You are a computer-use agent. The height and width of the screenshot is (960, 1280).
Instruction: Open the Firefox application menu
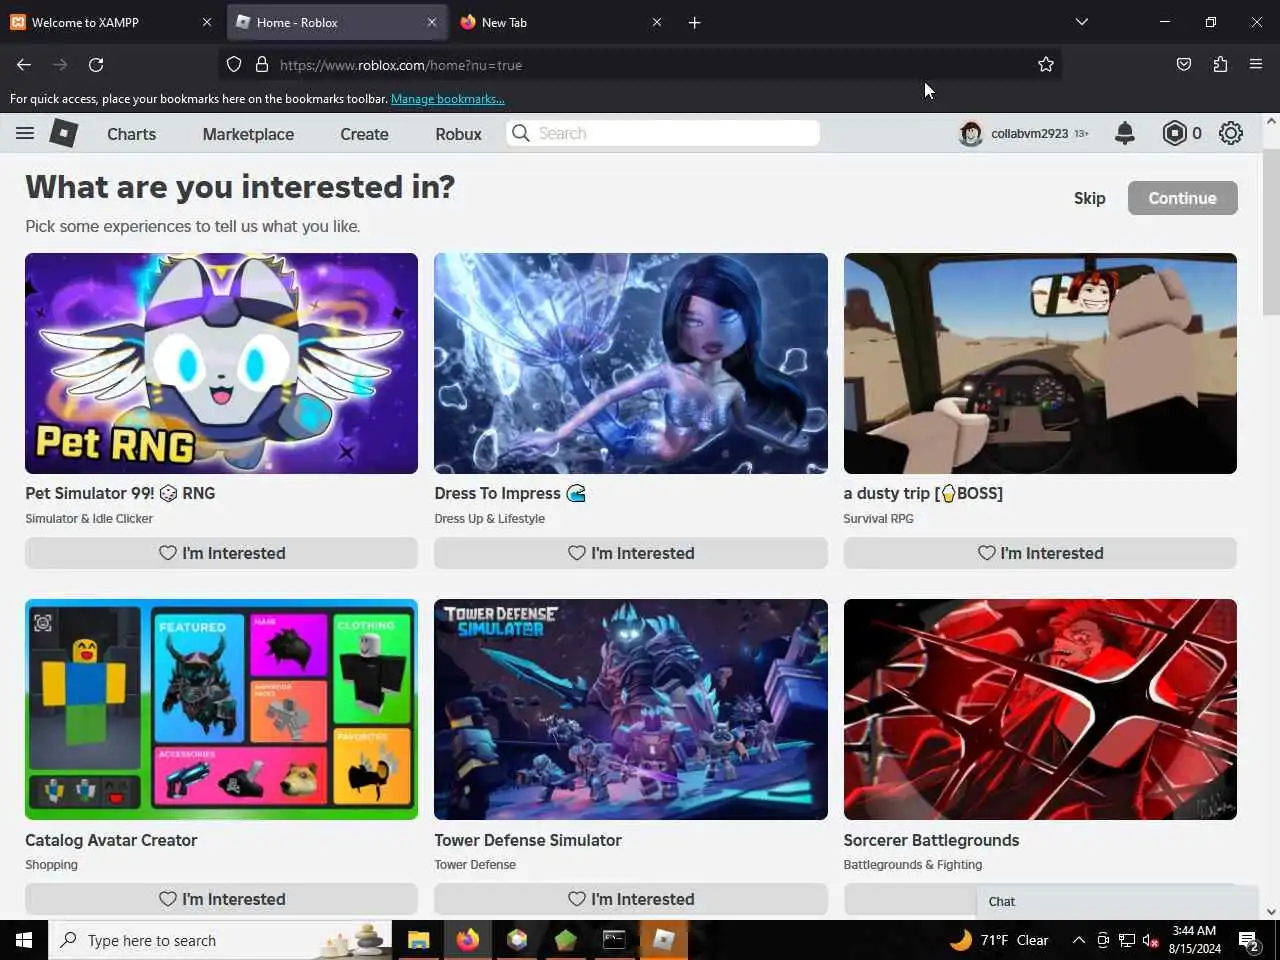pos(1256,65)
